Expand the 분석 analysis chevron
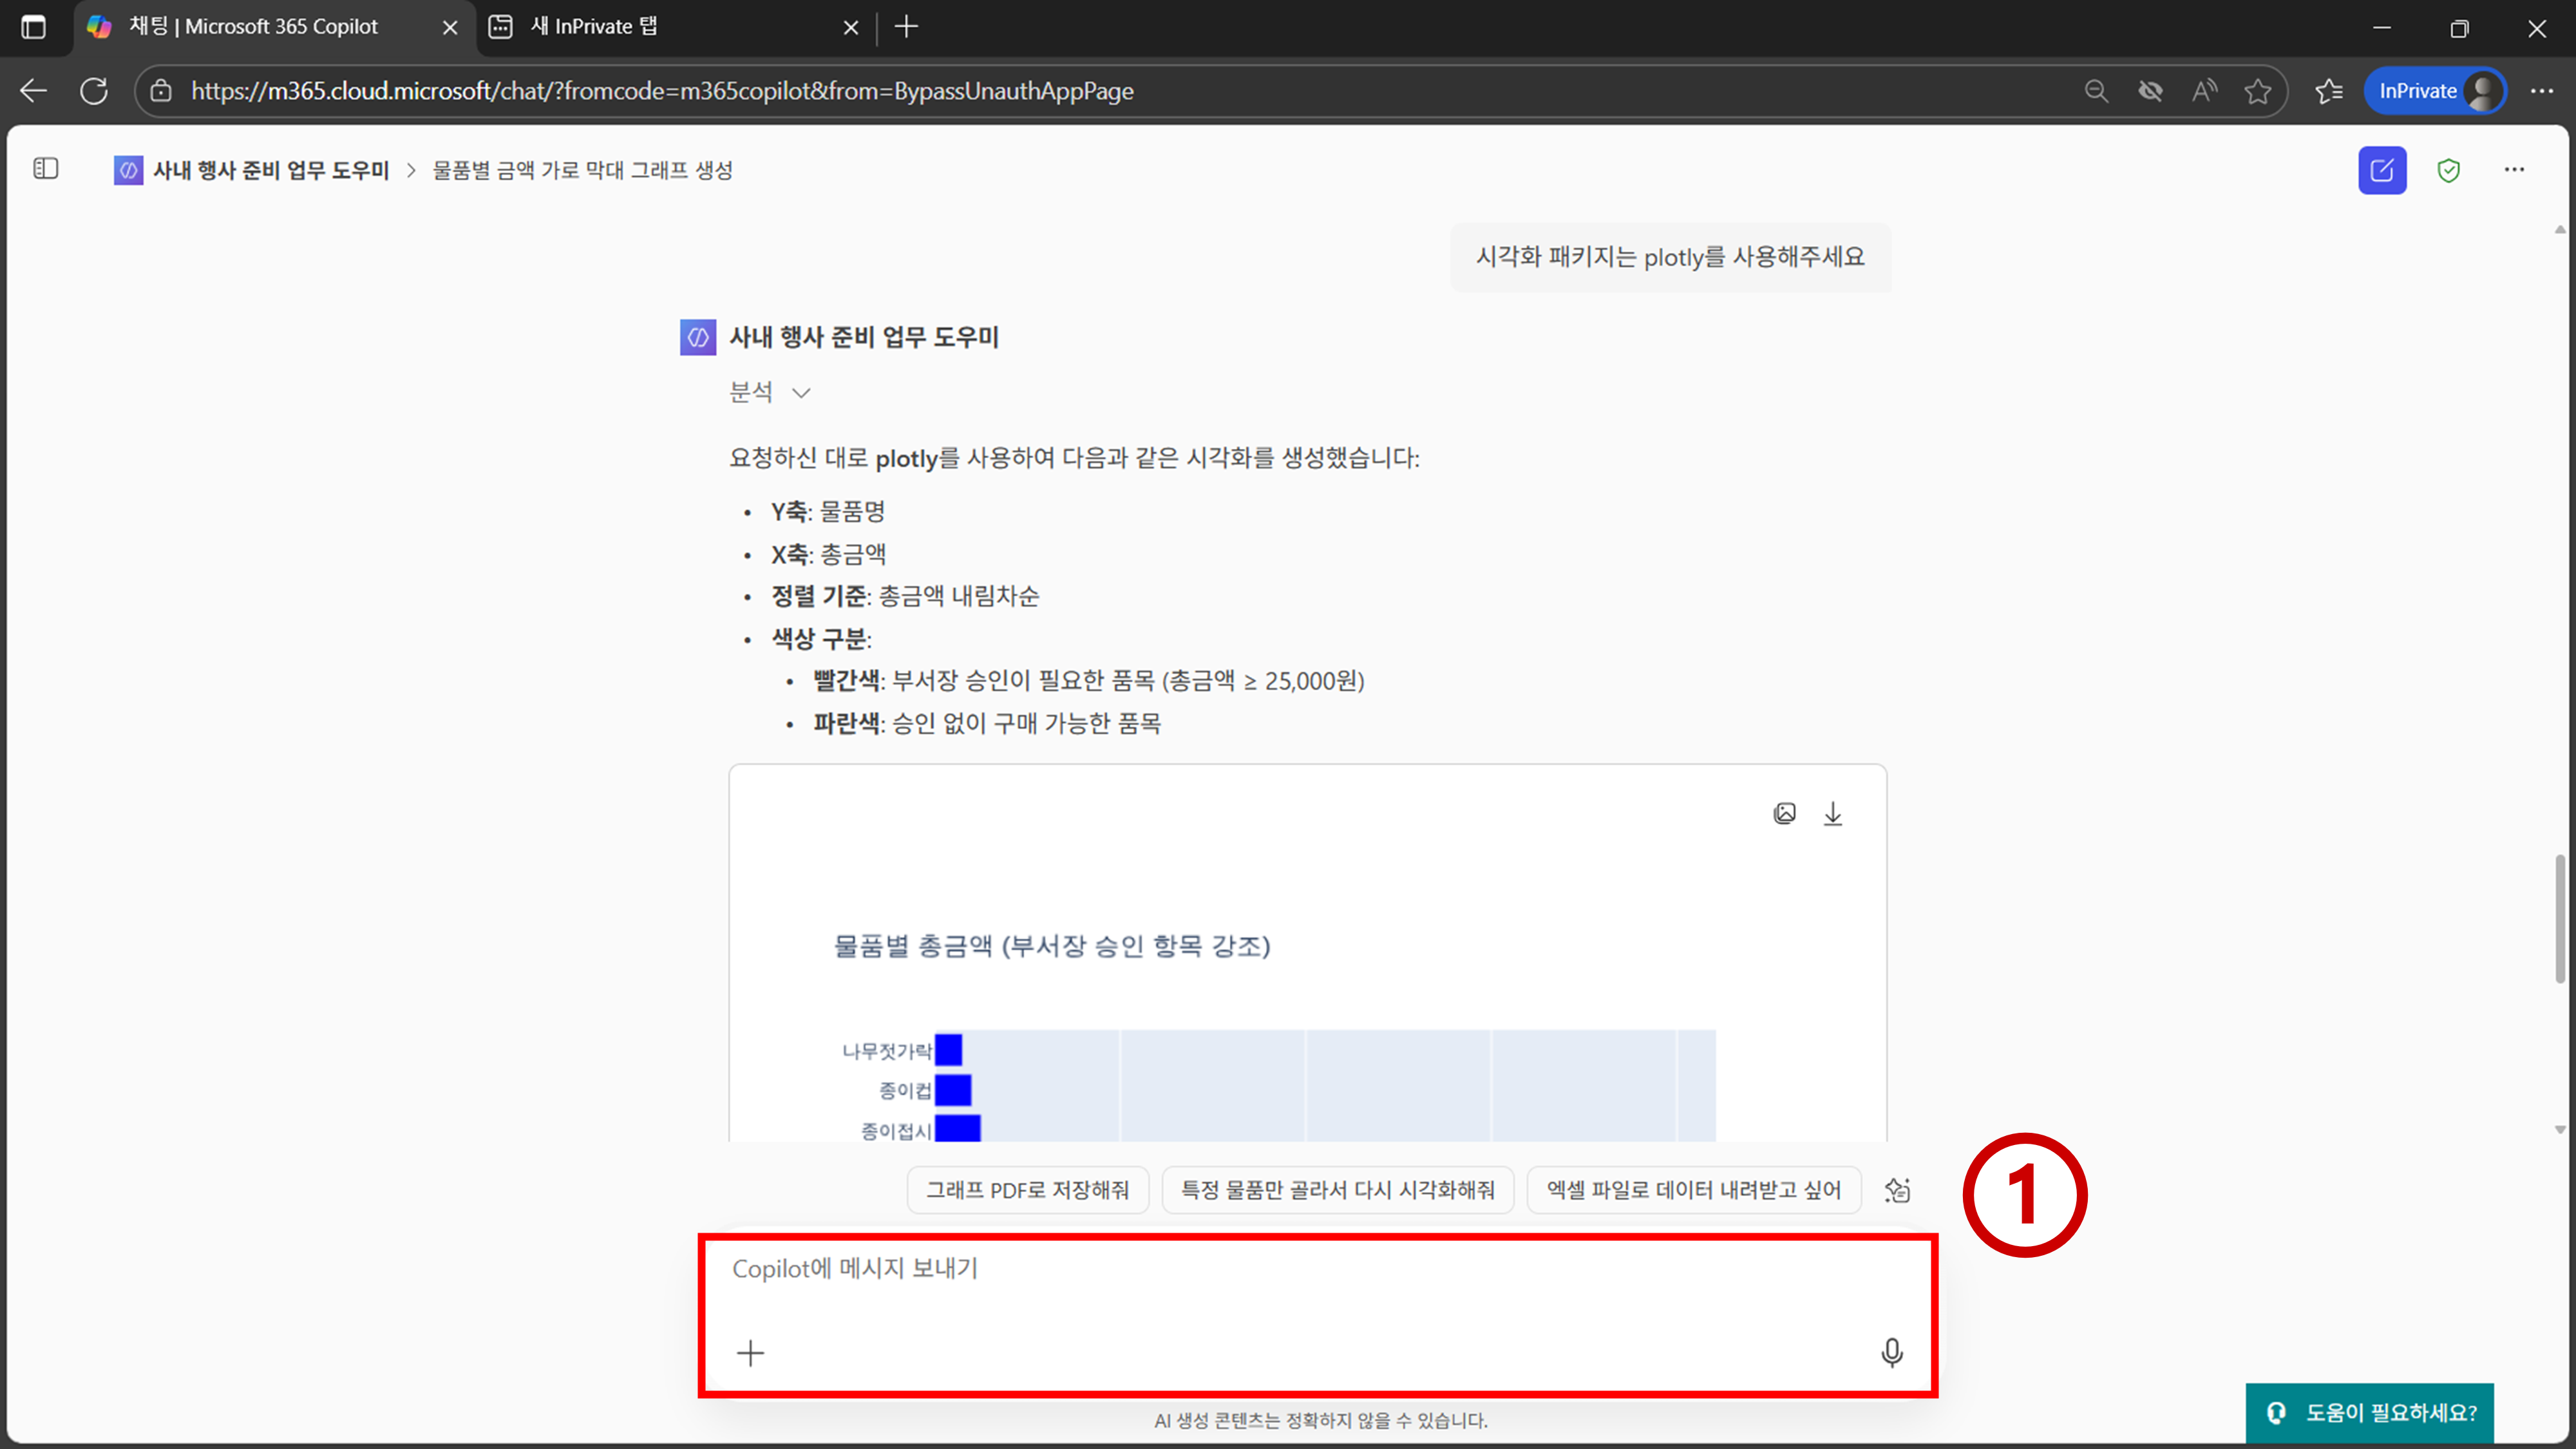 click(801, 393)
